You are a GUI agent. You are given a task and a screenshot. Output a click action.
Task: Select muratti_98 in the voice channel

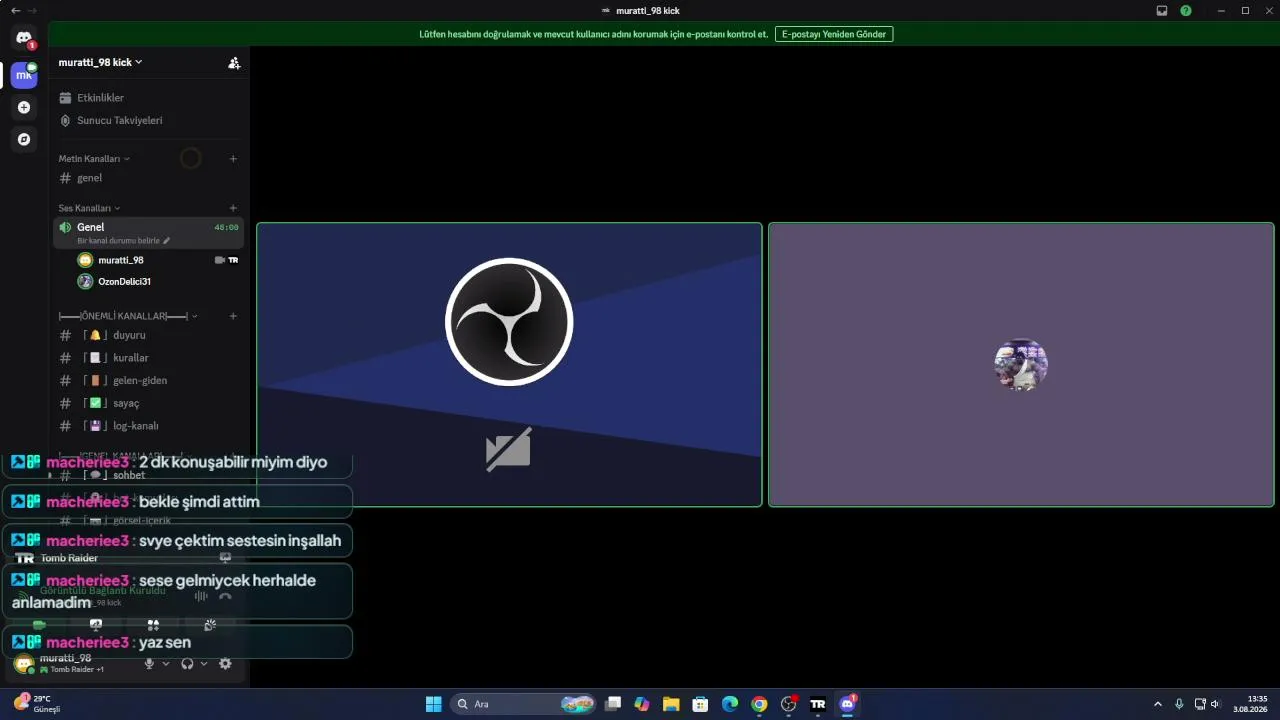158,260
